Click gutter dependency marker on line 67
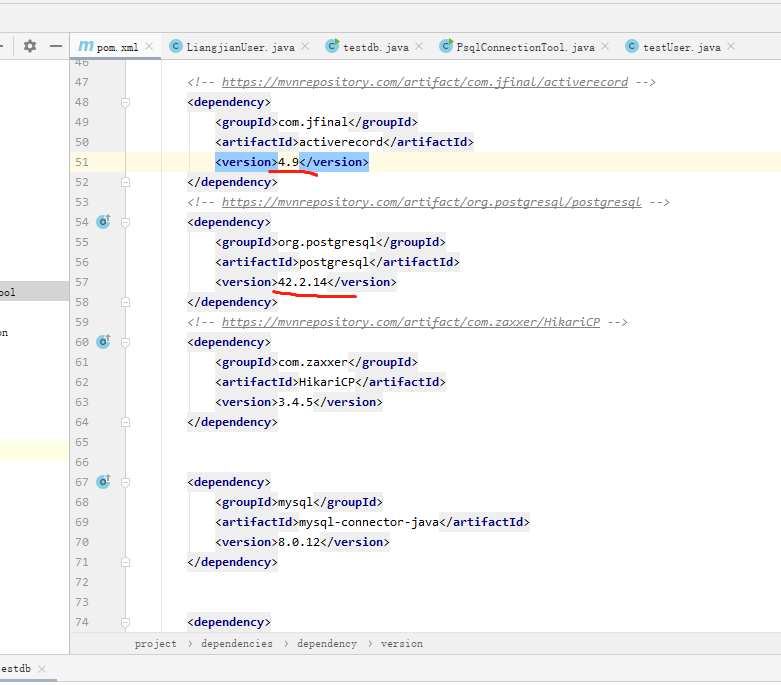 pos(103,482)
